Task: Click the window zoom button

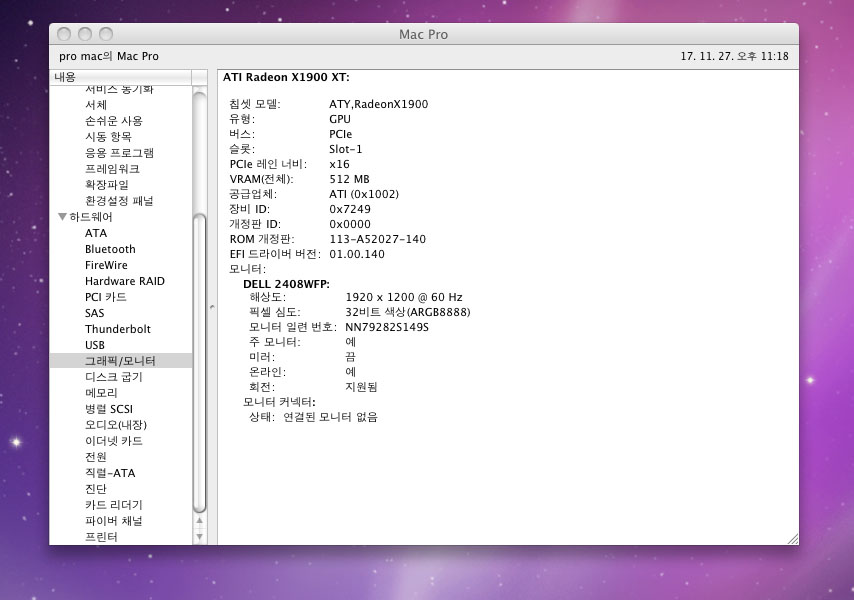Action: point(108,35)
